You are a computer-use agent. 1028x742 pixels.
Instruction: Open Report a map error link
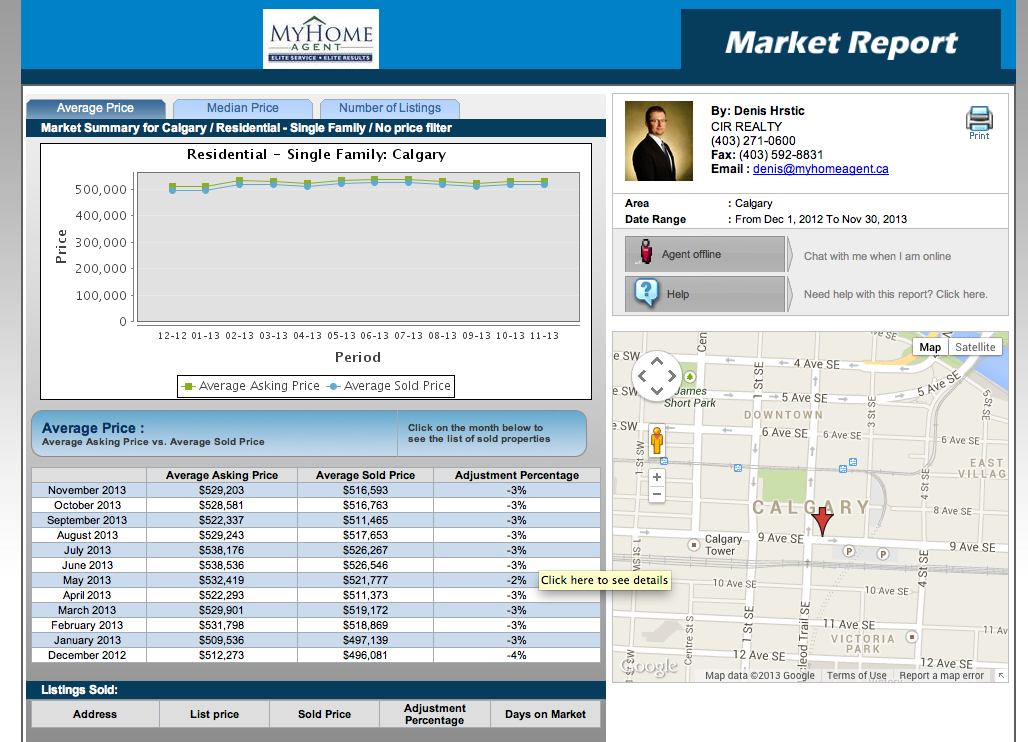click(941, 676)
